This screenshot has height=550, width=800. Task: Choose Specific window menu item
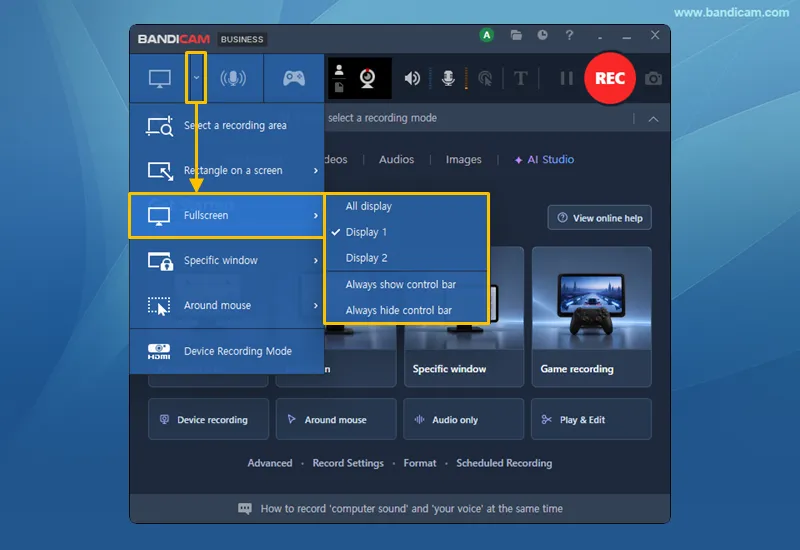[227, 260]
